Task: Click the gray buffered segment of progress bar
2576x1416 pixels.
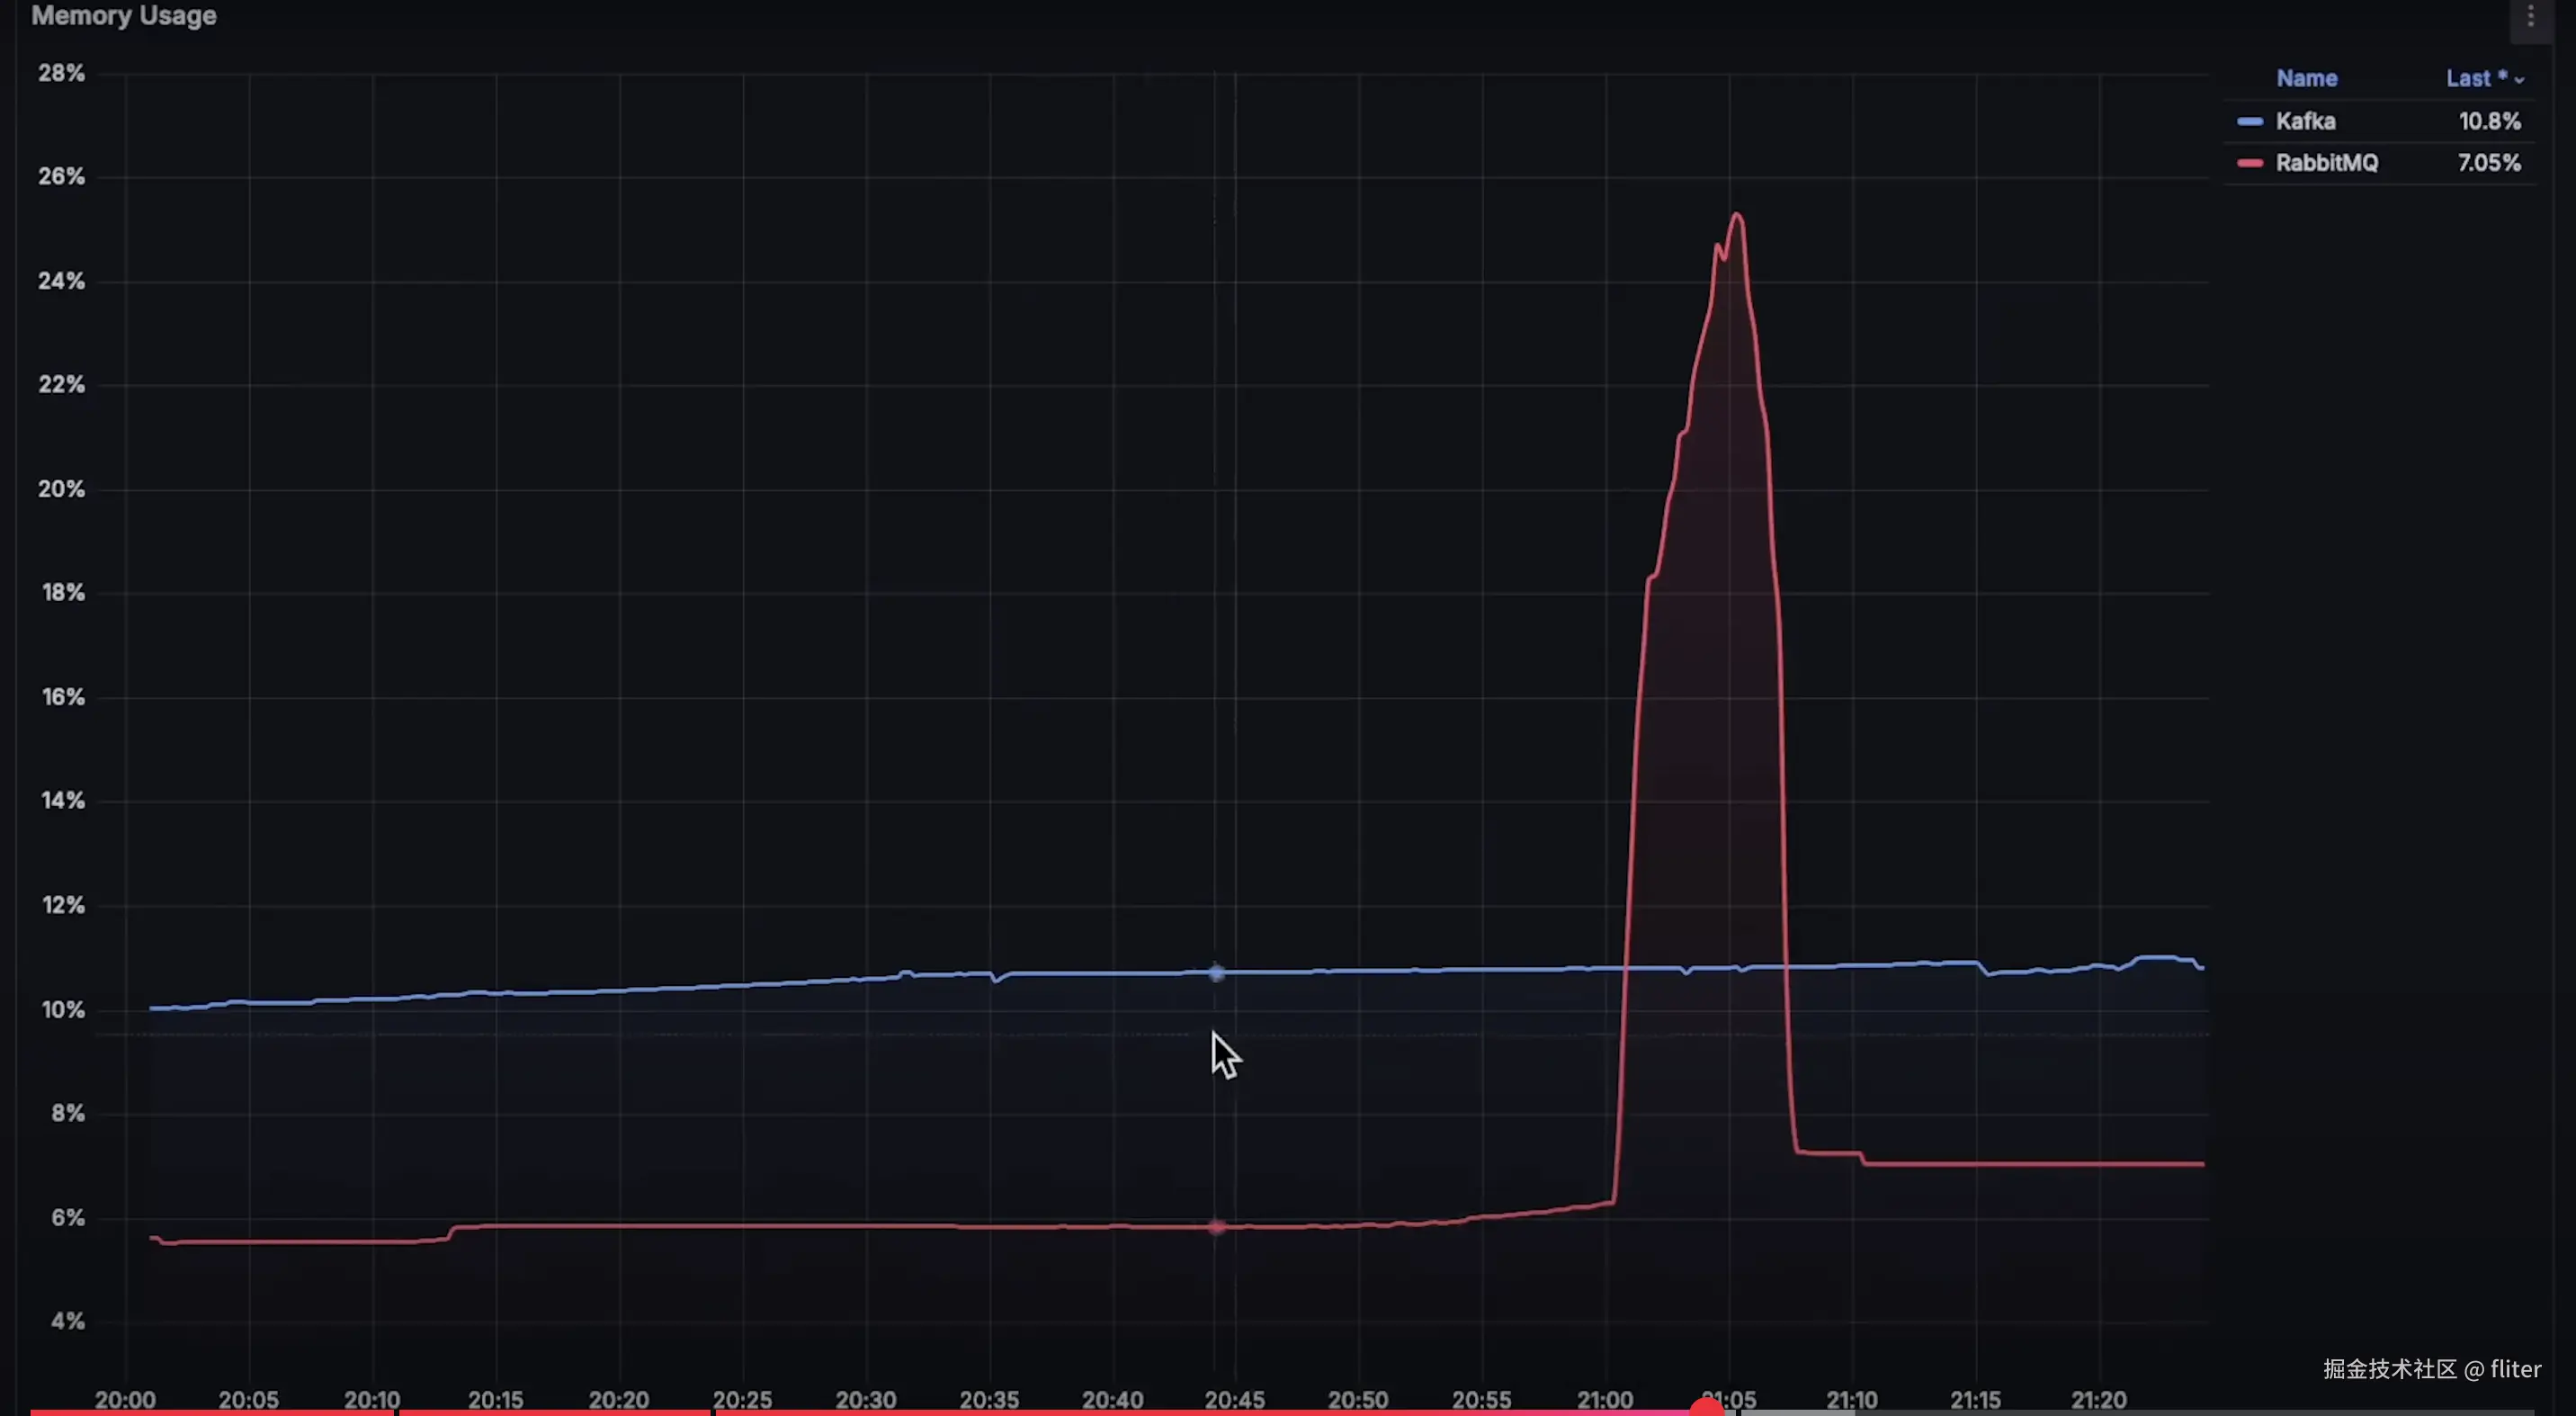Action: coord(1800,1412)
